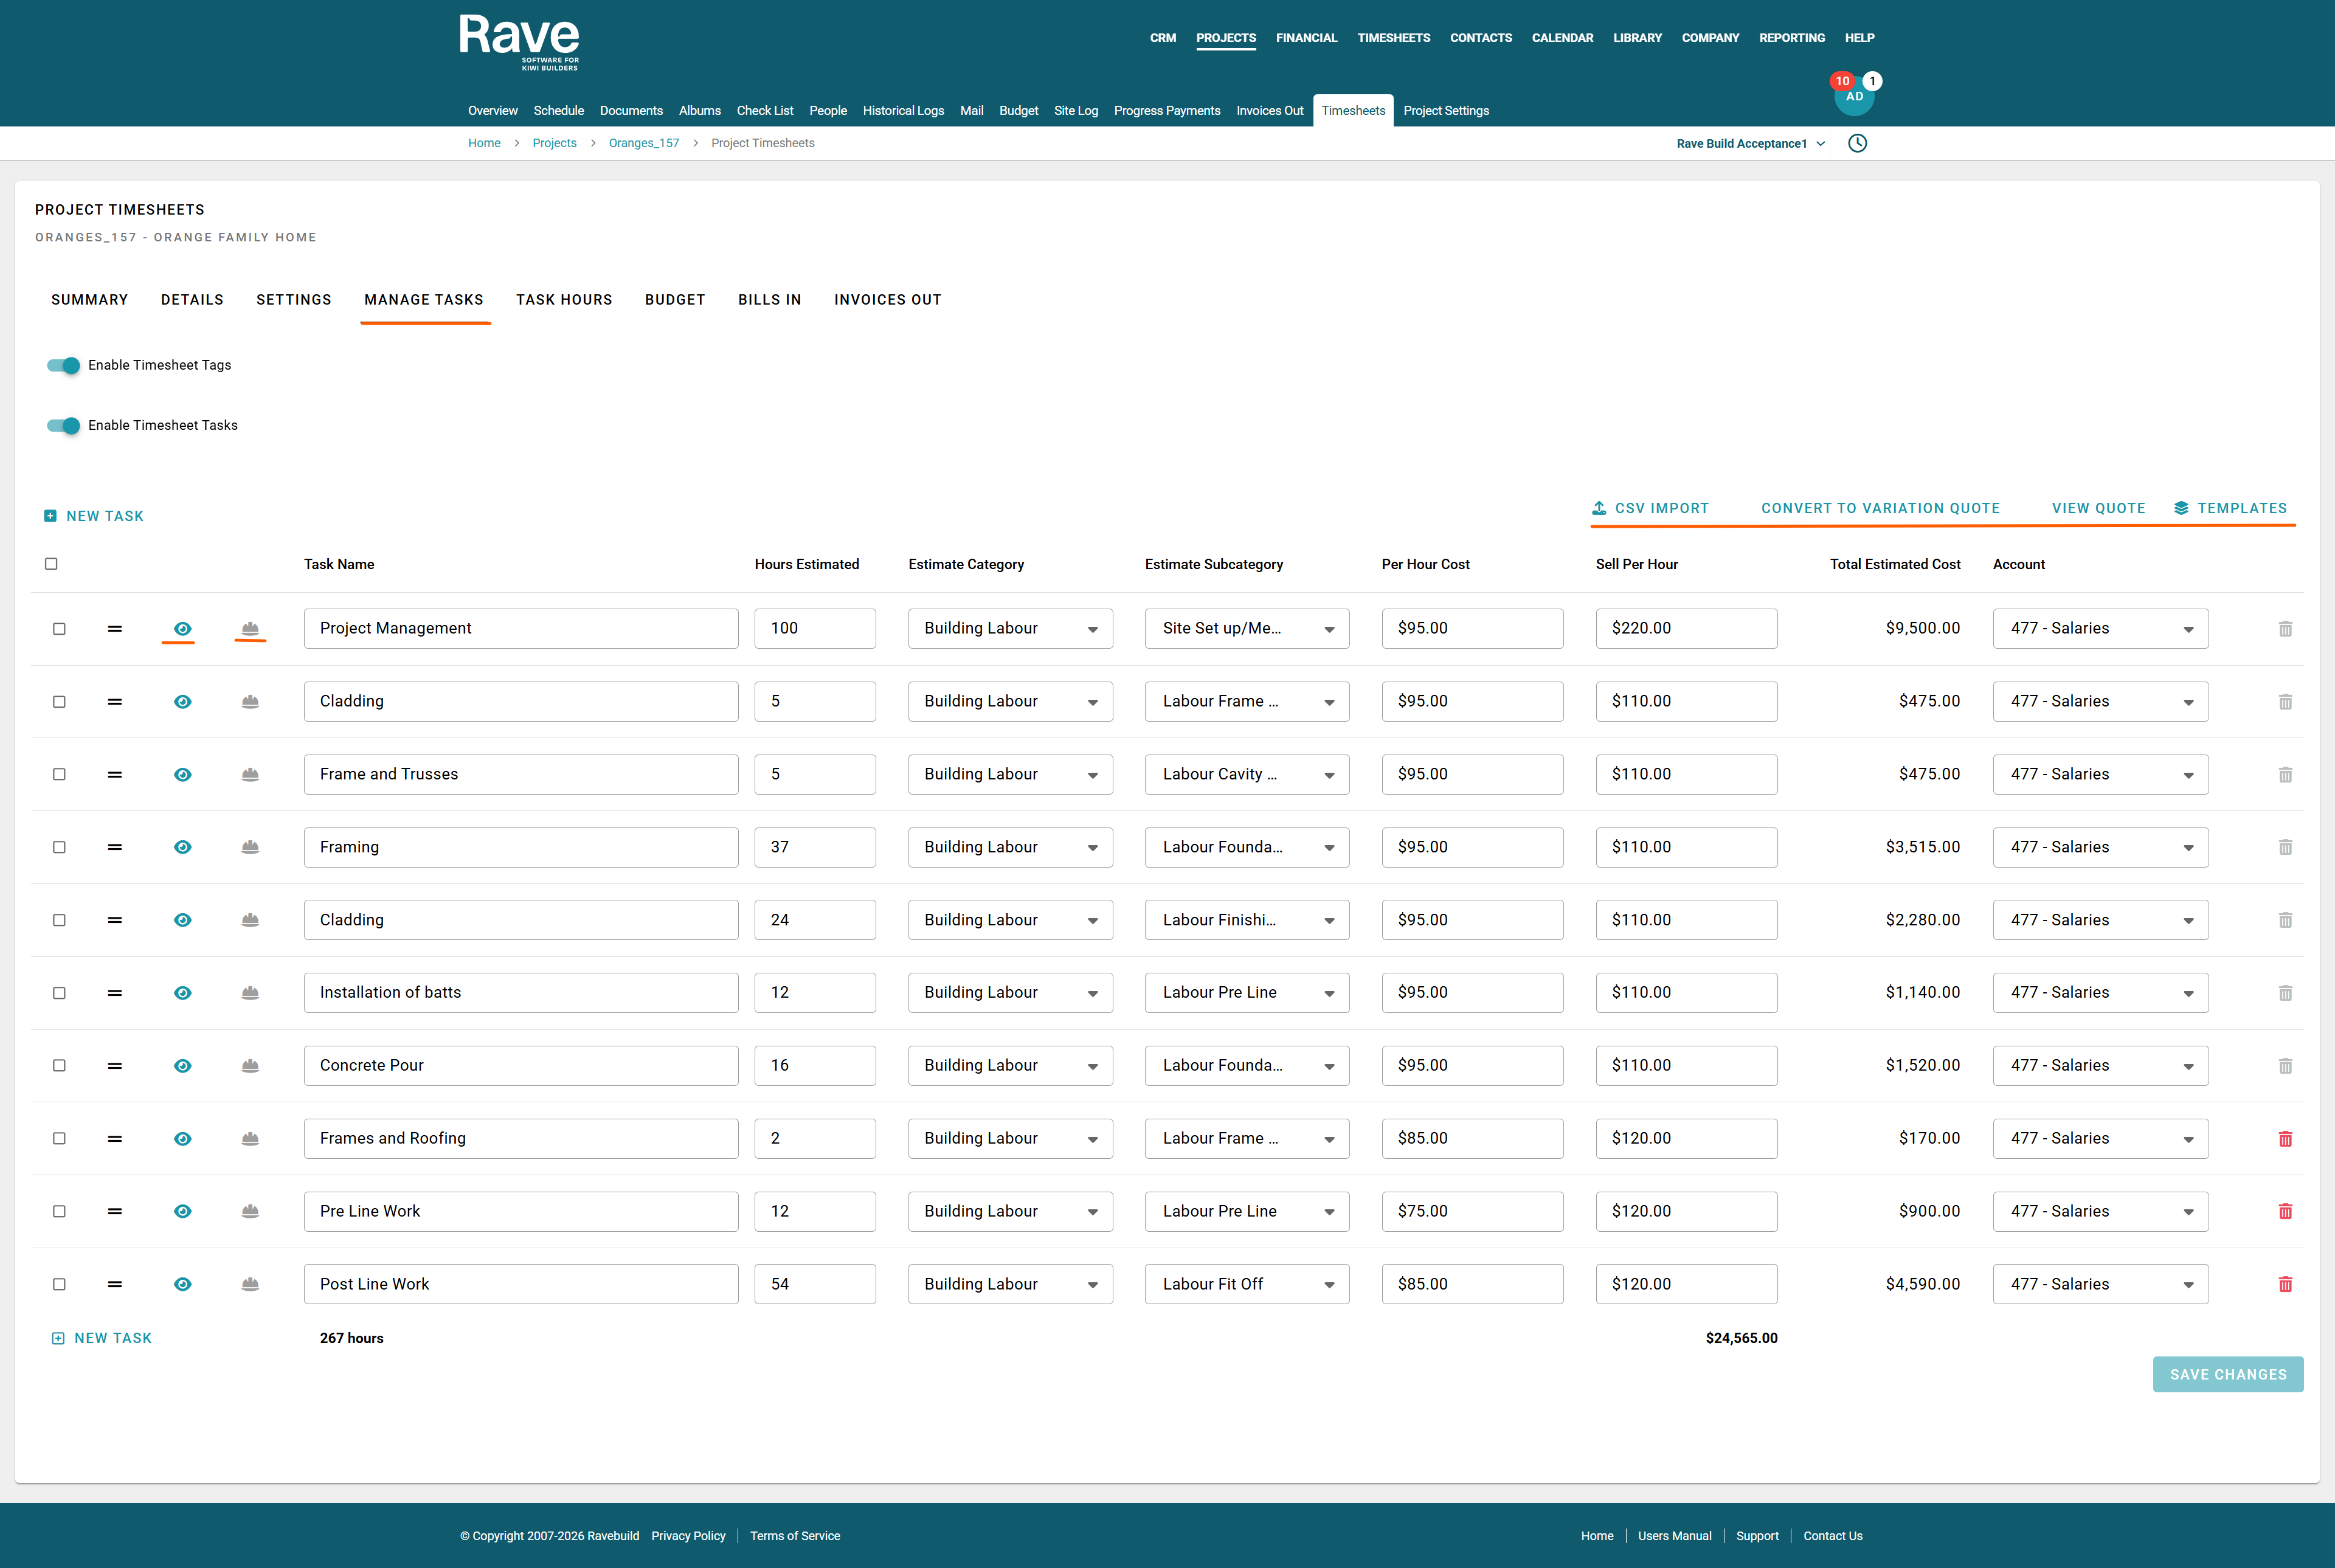Click hard hat icon for Framing row
Viewport: 2335px width, 1568px height.
click(250, 847)
